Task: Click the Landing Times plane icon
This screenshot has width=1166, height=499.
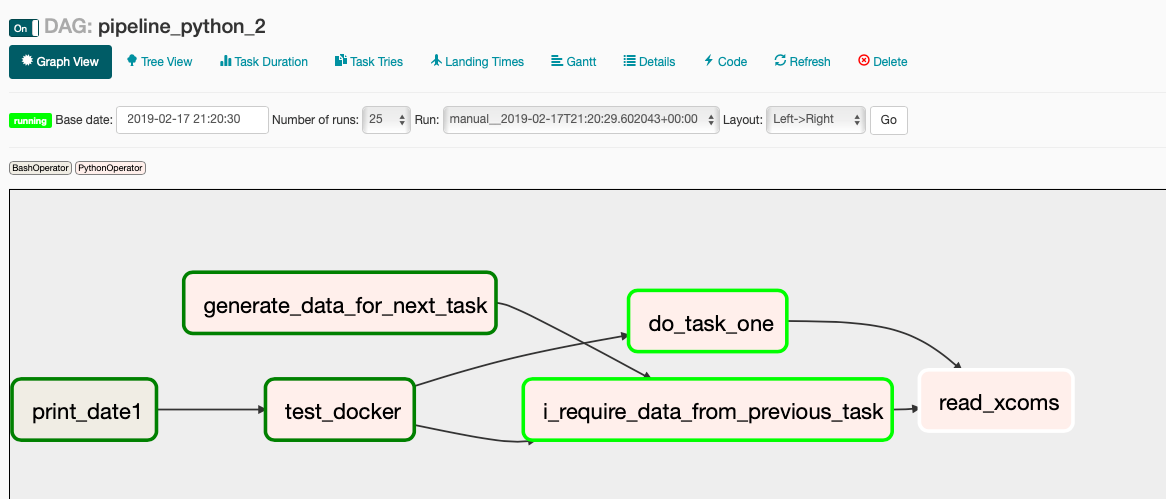Action: coord(437,61)
